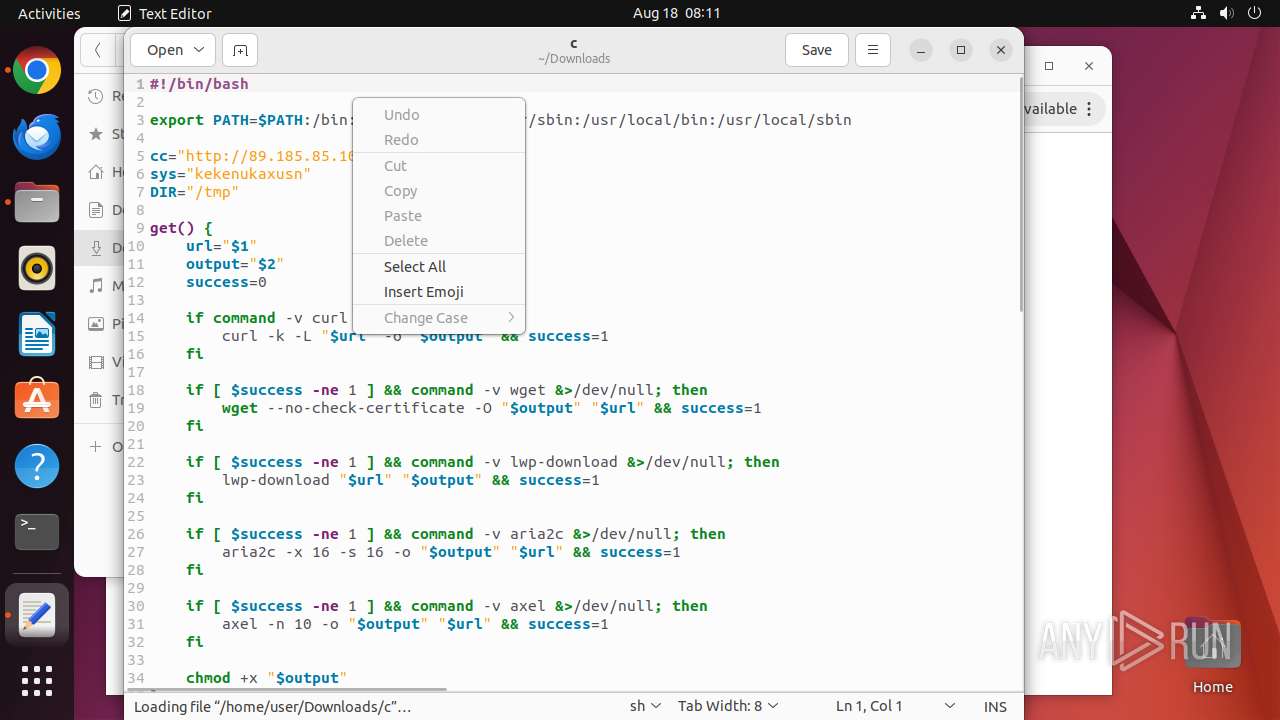Expand the Open recent files dropdown arrow

198,50
